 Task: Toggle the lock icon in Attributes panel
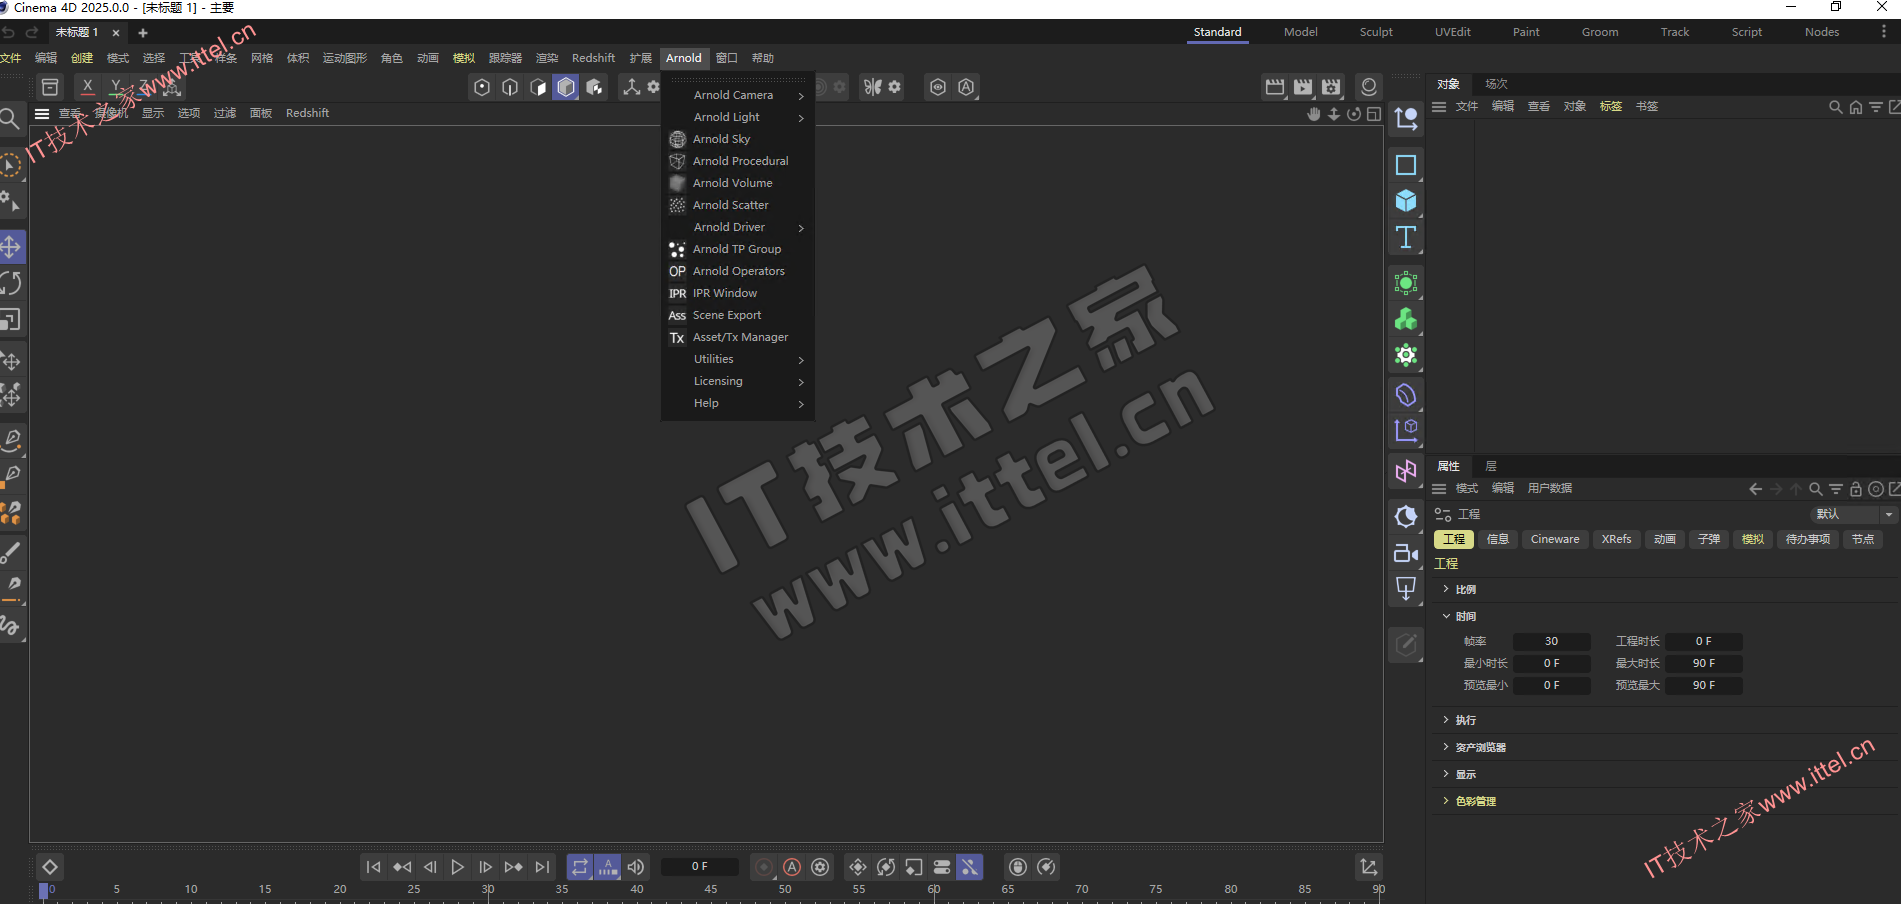(1856, 489)
